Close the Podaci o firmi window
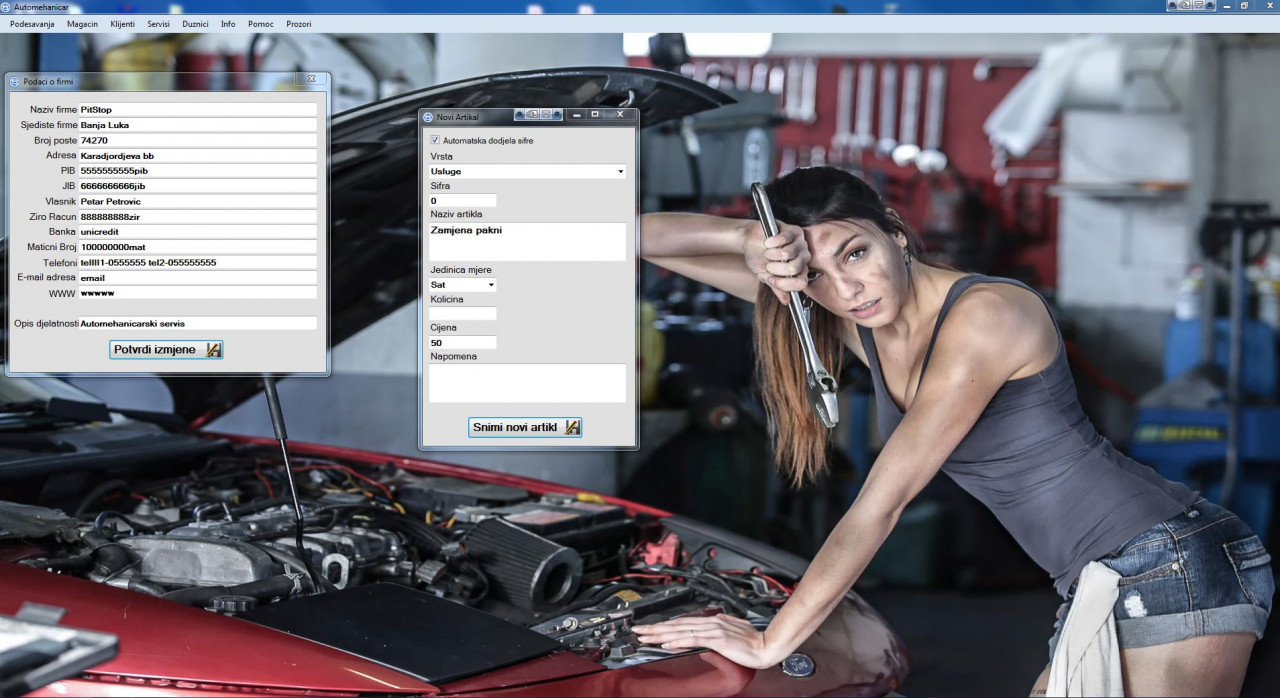The image size is (1280, 698). (x=312, y=79)
